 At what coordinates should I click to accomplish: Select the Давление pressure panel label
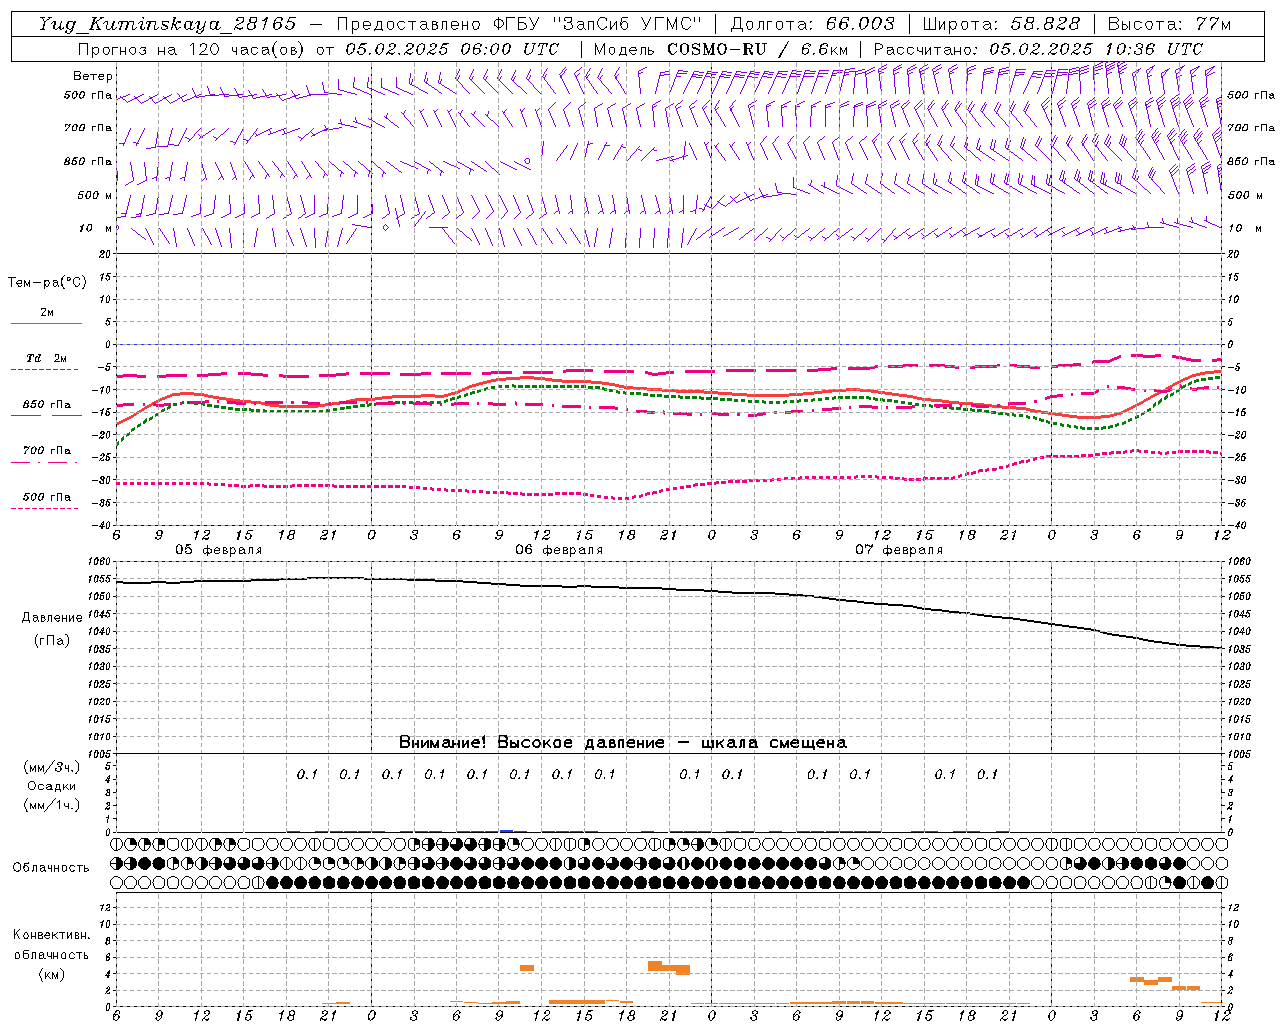(52, 618)
